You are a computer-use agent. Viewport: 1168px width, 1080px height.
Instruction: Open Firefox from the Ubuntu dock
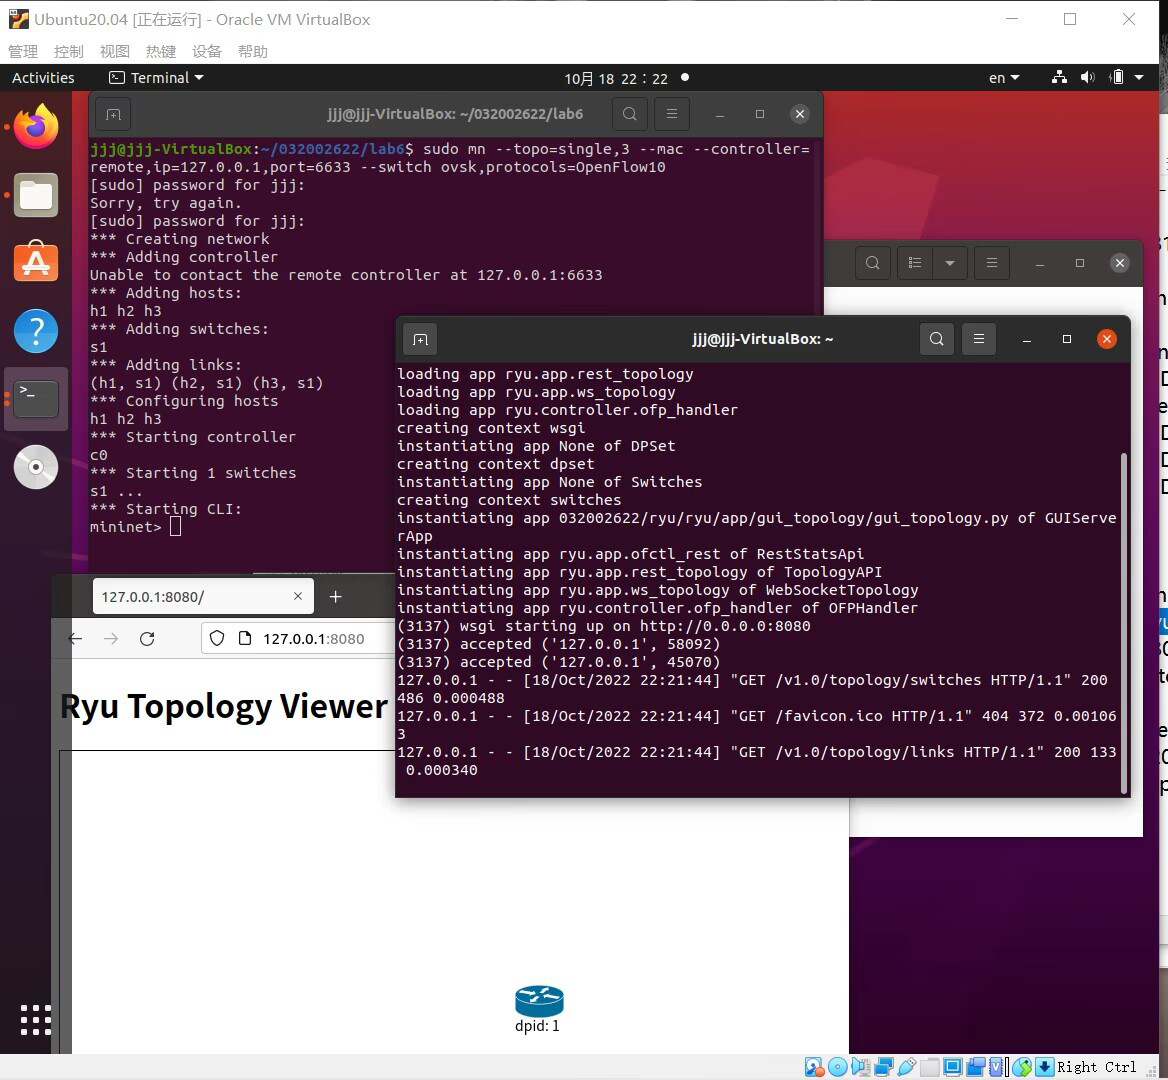point(36,126)
